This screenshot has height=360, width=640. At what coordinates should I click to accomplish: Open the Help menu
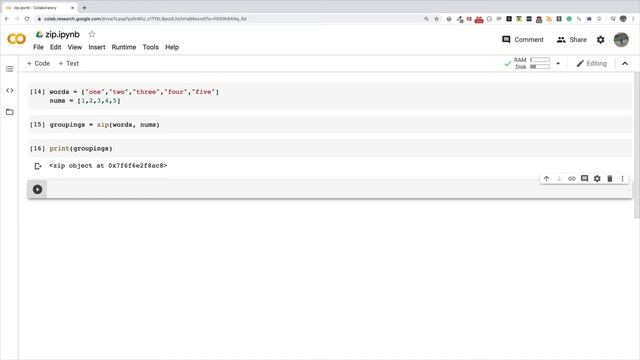[172, 47]
